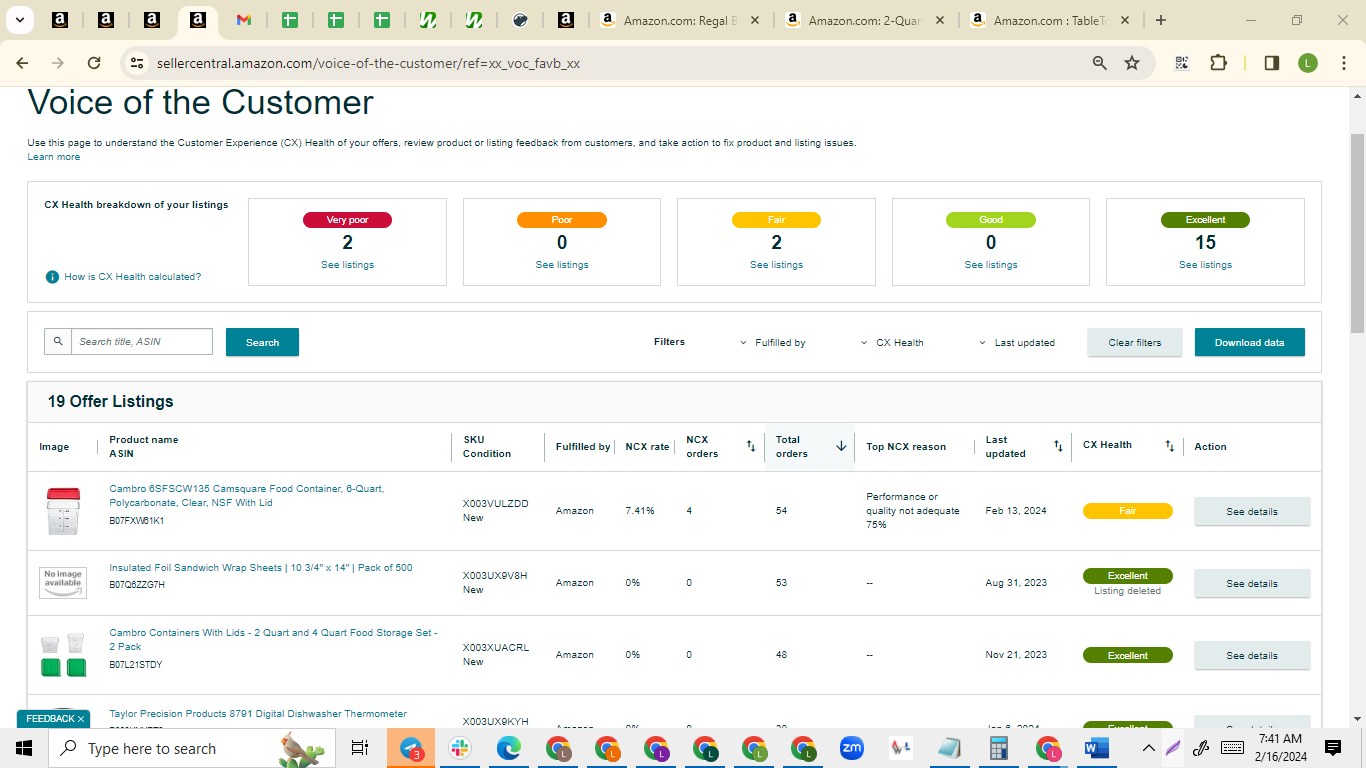This screenshot has width=1366, height=768.
Task: Close the Amazon.com: Regal tab
Action: tap(753, 20)
